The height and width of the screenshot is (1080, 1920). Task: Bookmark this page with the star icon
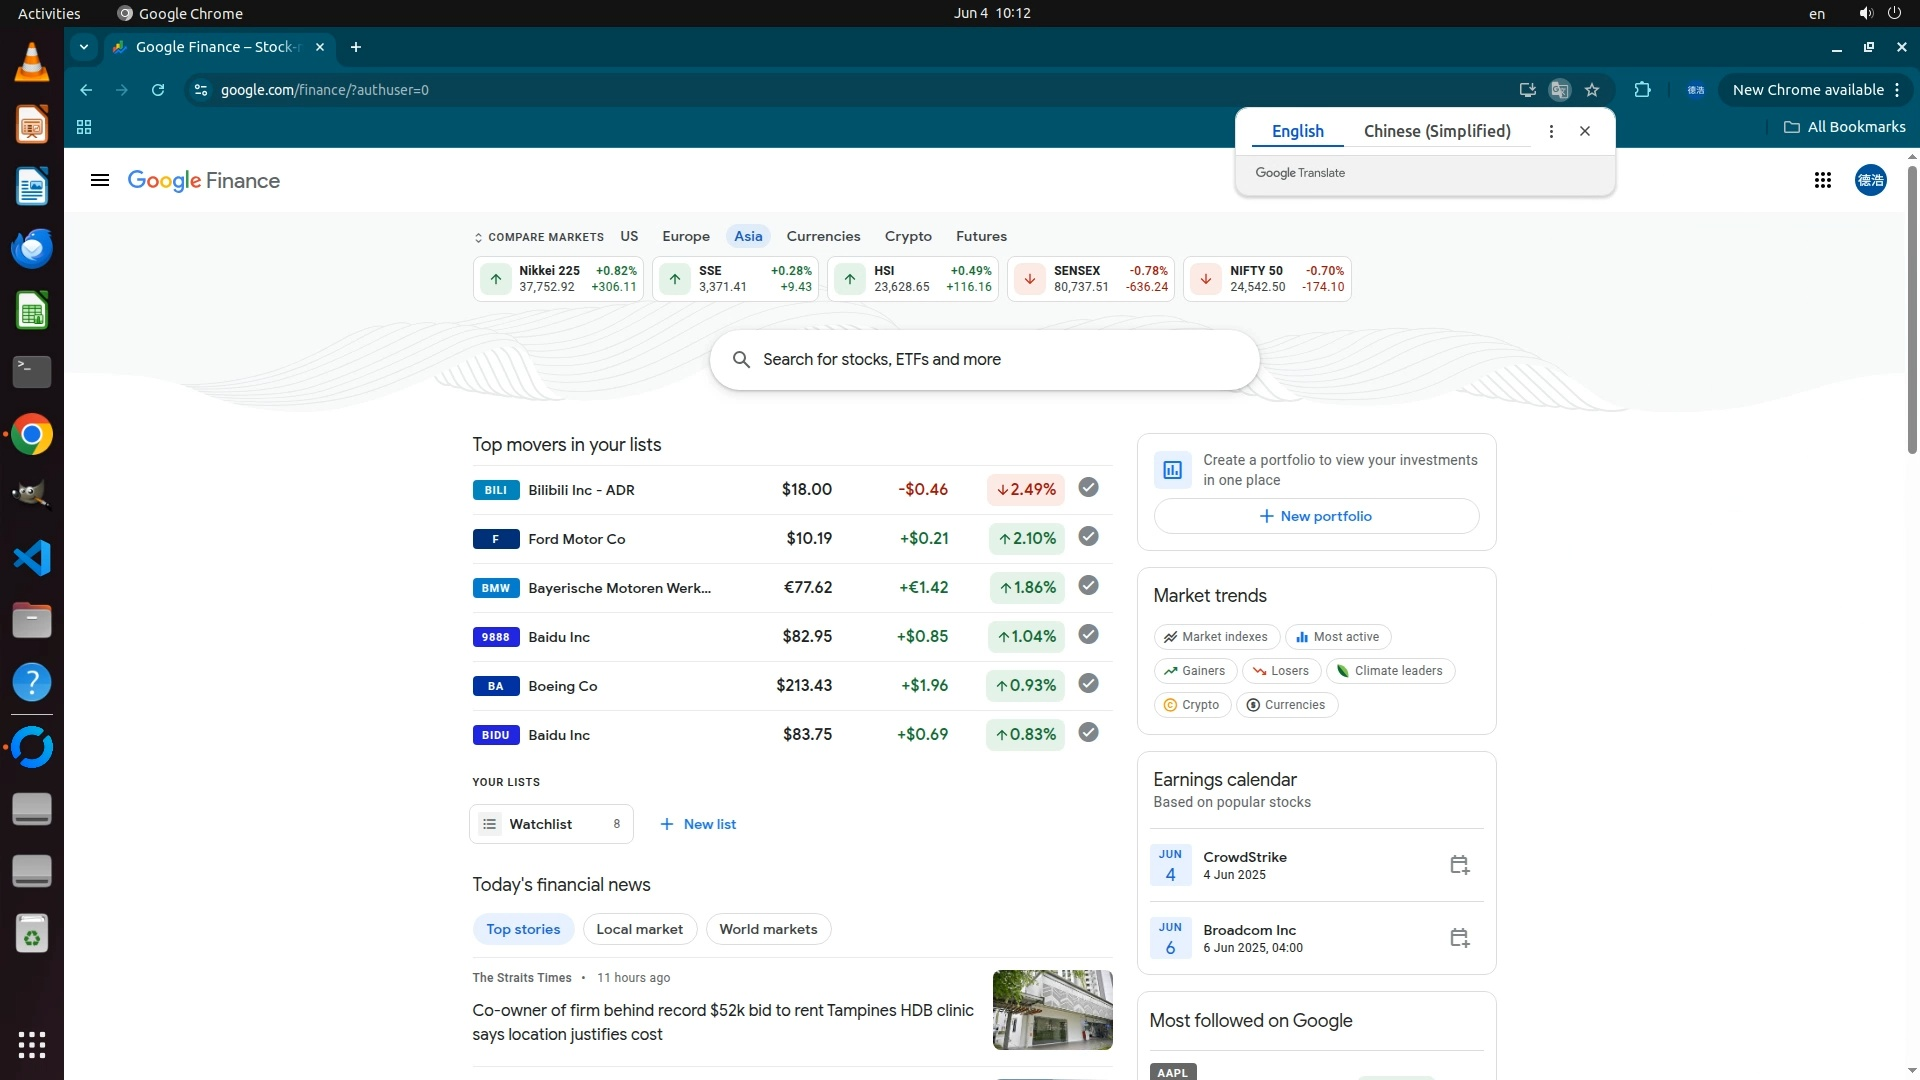point(1592,90)
